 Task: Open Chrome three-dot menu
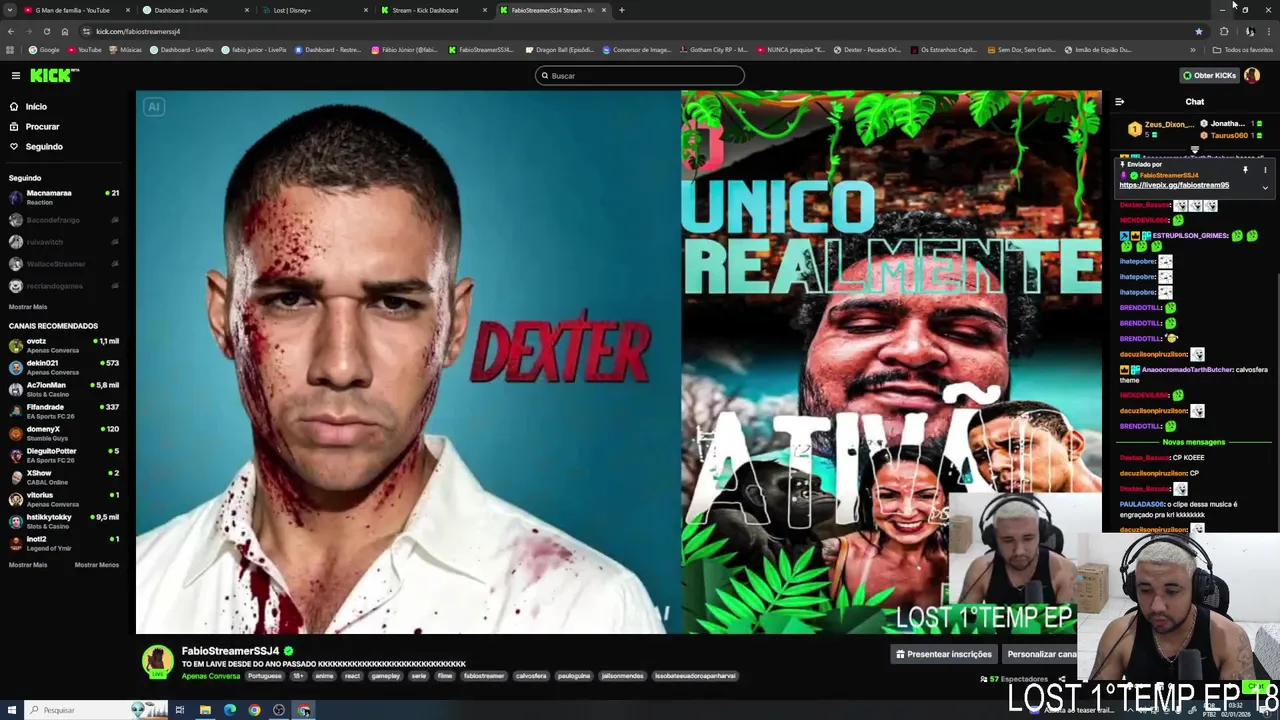[x=1270, y=31]
